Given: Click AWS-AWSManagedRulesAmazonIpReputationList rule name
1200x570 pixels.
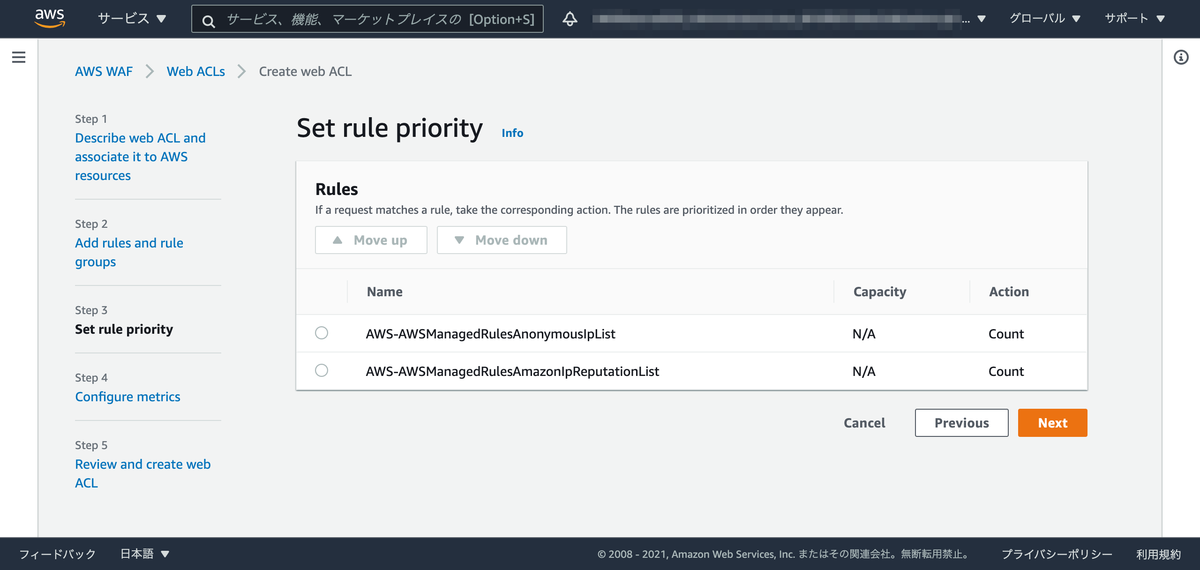Looking at the screenshot, I should (513, 371).
